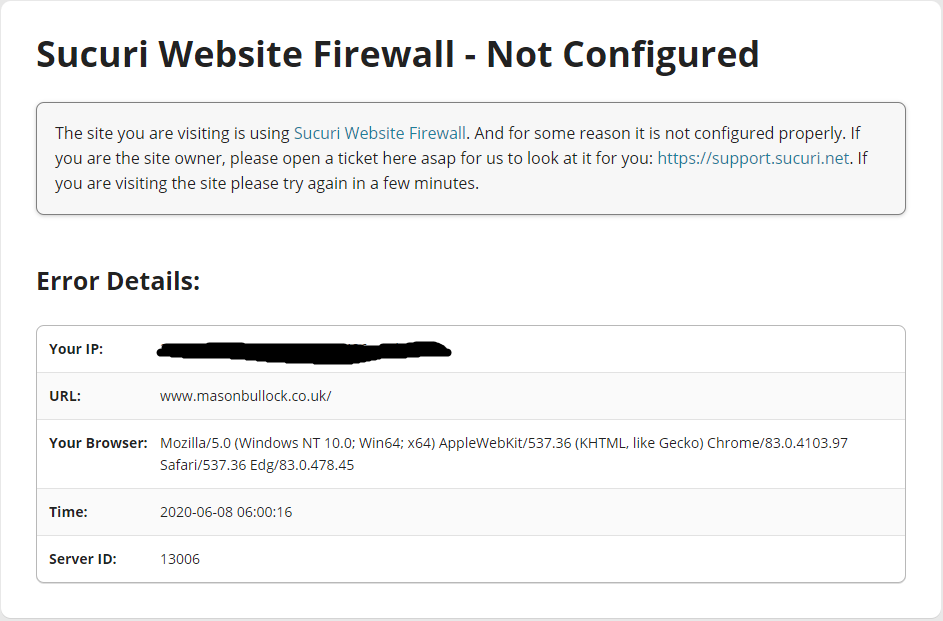Select the "Your IP:" row label
The height and width of the screenshot is (621, 943).
[x=76, y=349]
